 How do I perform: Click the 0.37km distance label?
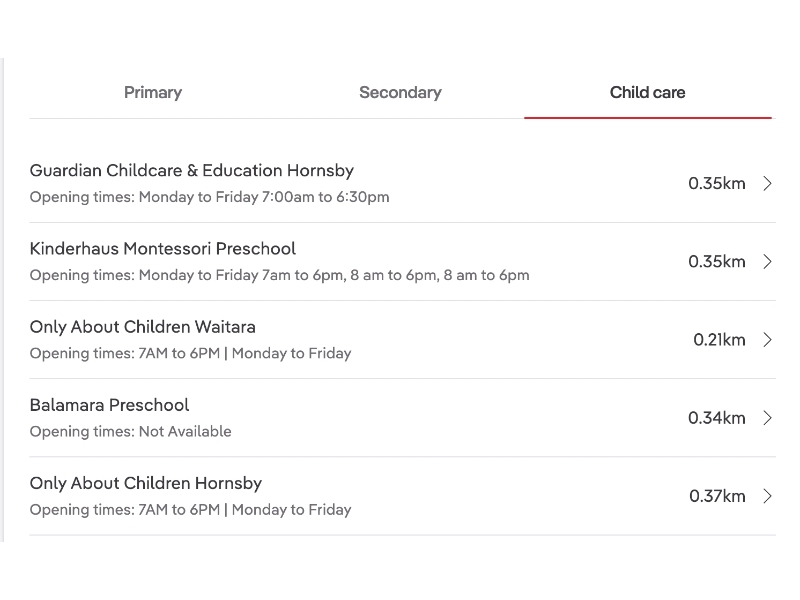717,496
